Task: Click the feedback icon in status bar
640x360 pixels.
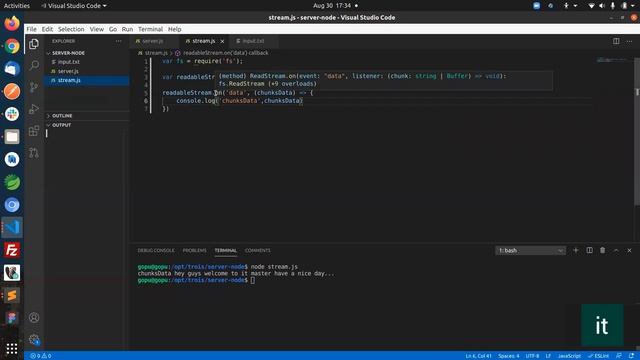Action: click(619, 356)
